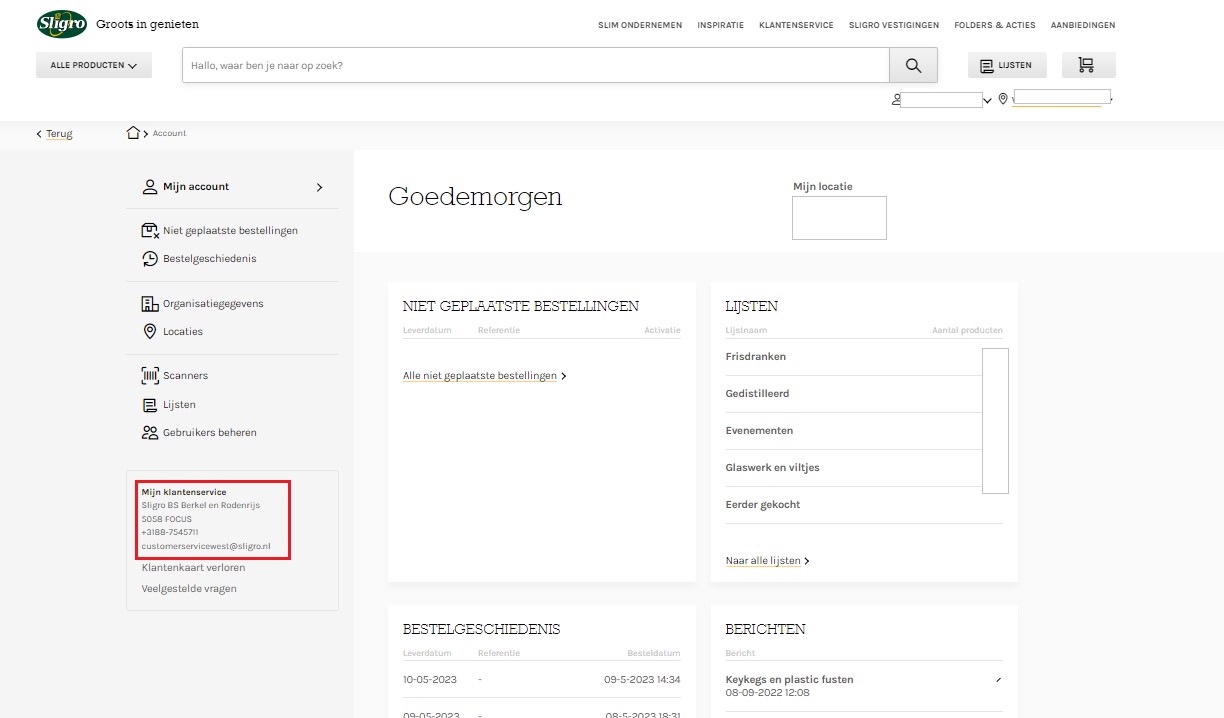1224x718 pixels.
Task: Click the Organisatiegegevens building icon
Action: [x=150, y=304]
